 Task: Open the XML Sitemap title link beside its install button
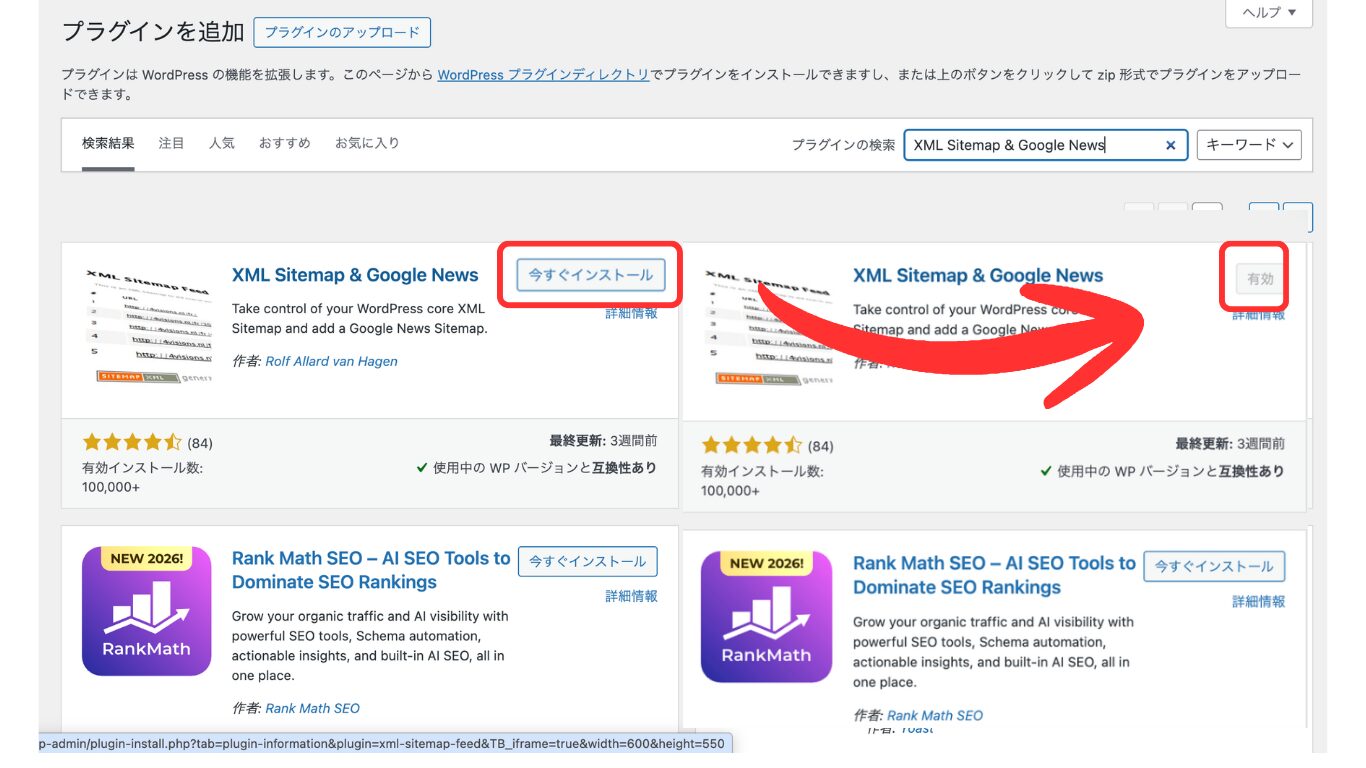[x=355, y=275]
